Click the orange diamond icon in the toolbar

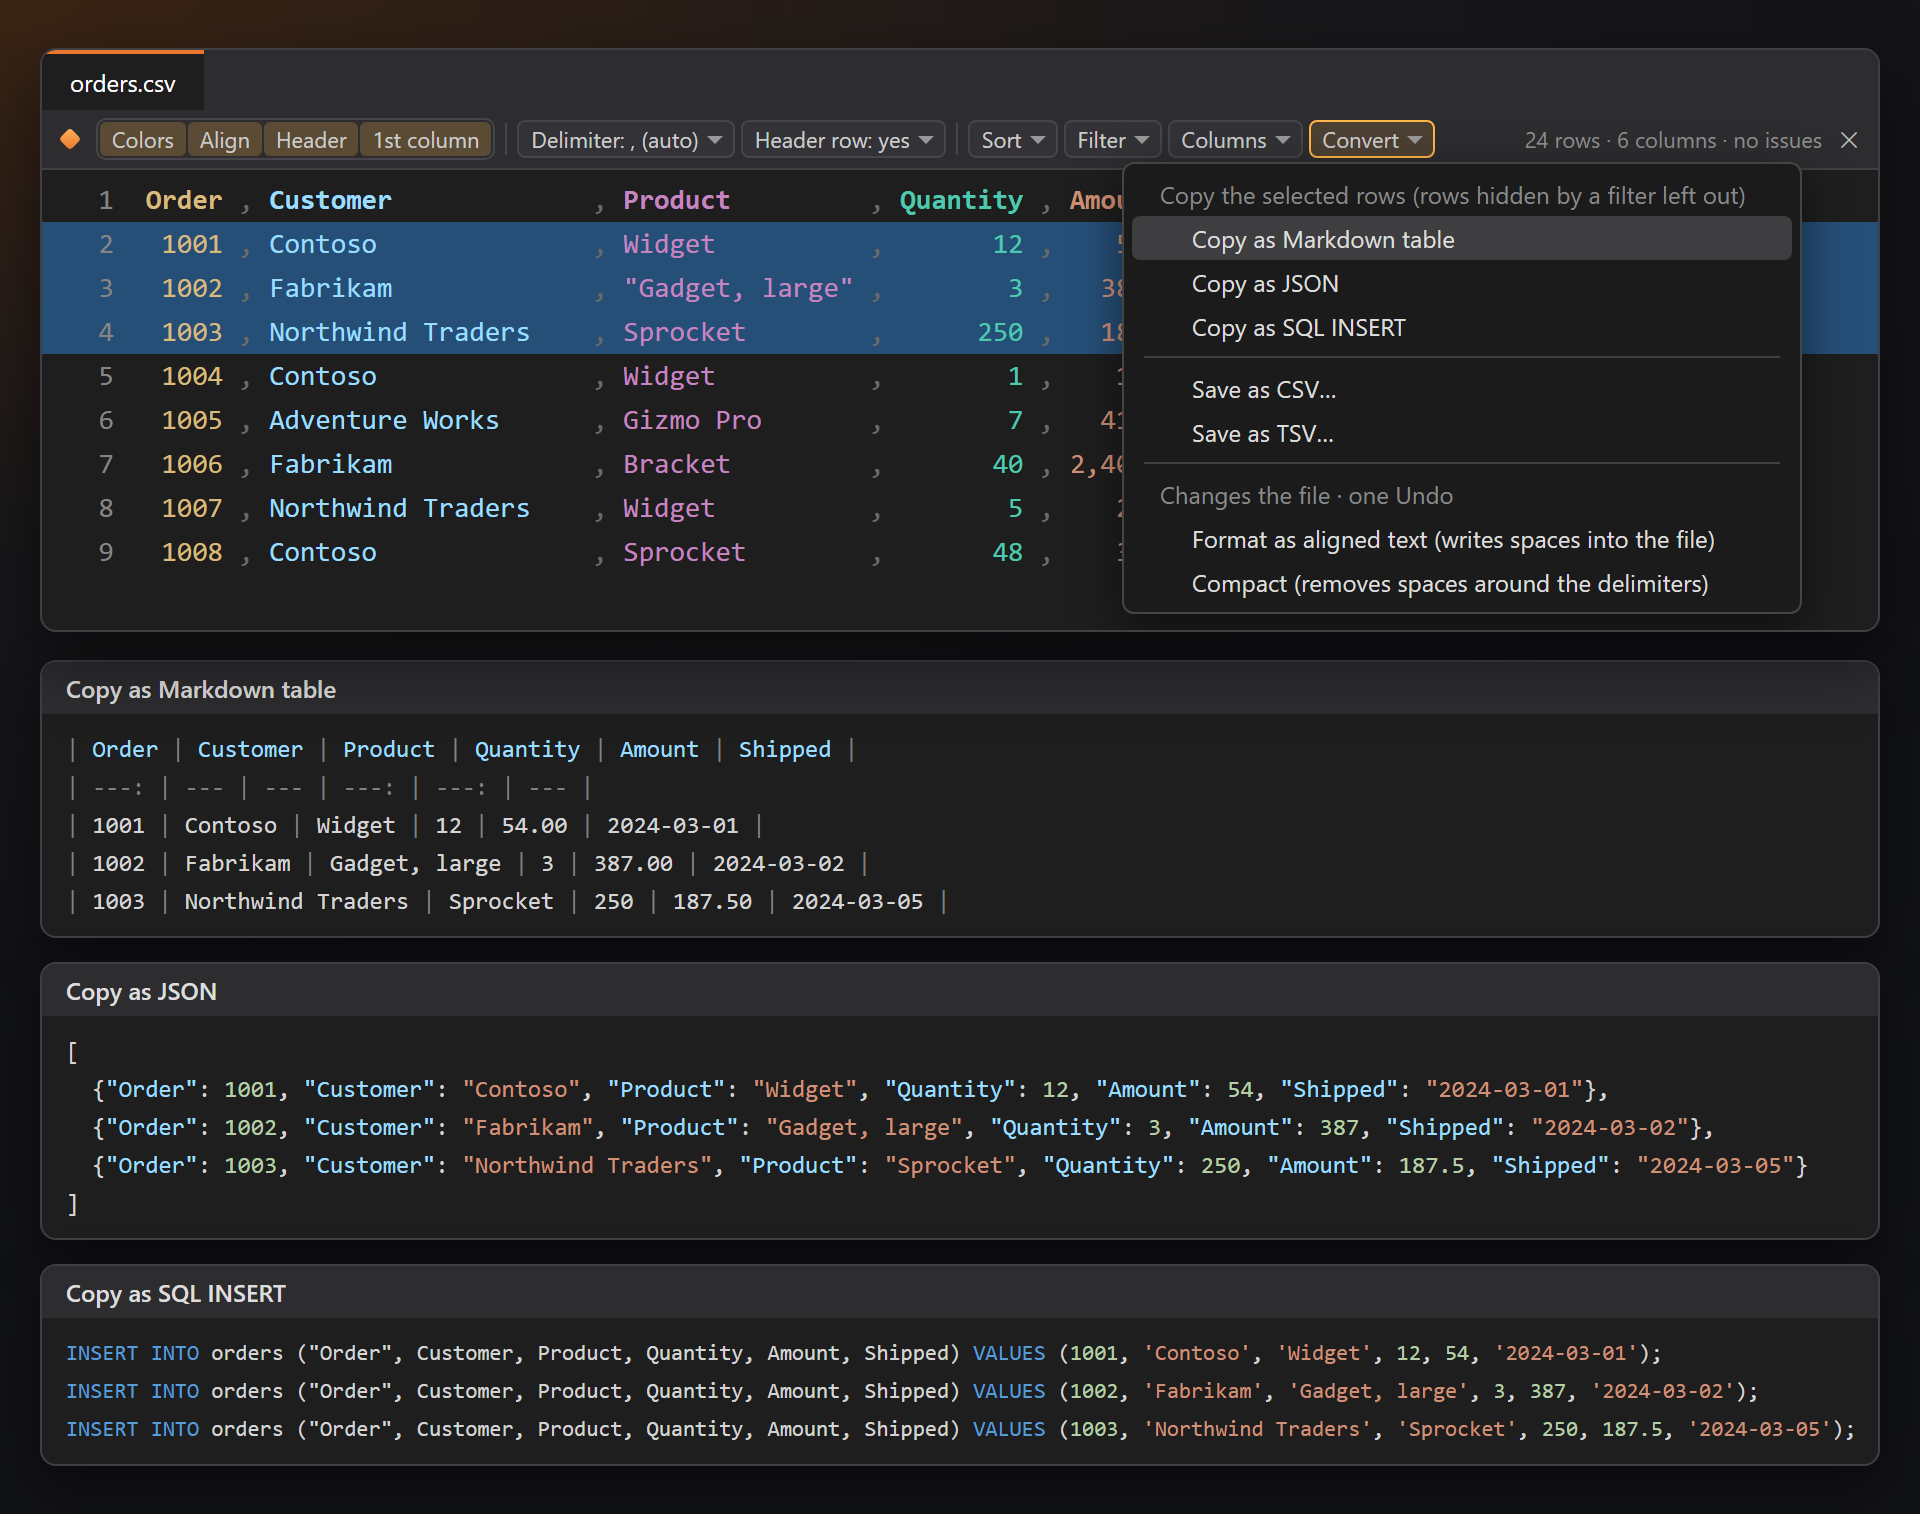pyautogui.click(x=70, y=139)
